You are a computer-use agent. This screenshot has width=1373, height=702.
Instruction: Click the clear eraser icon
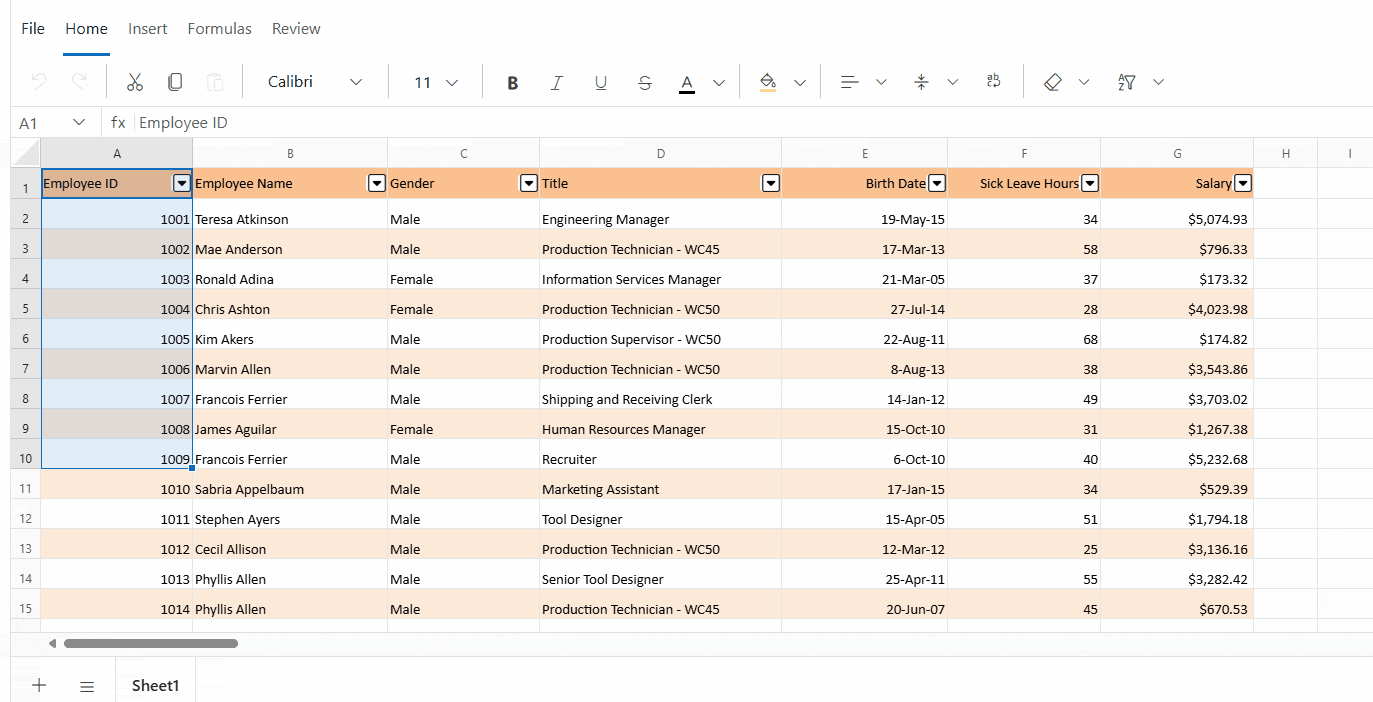pos(1052,82)
